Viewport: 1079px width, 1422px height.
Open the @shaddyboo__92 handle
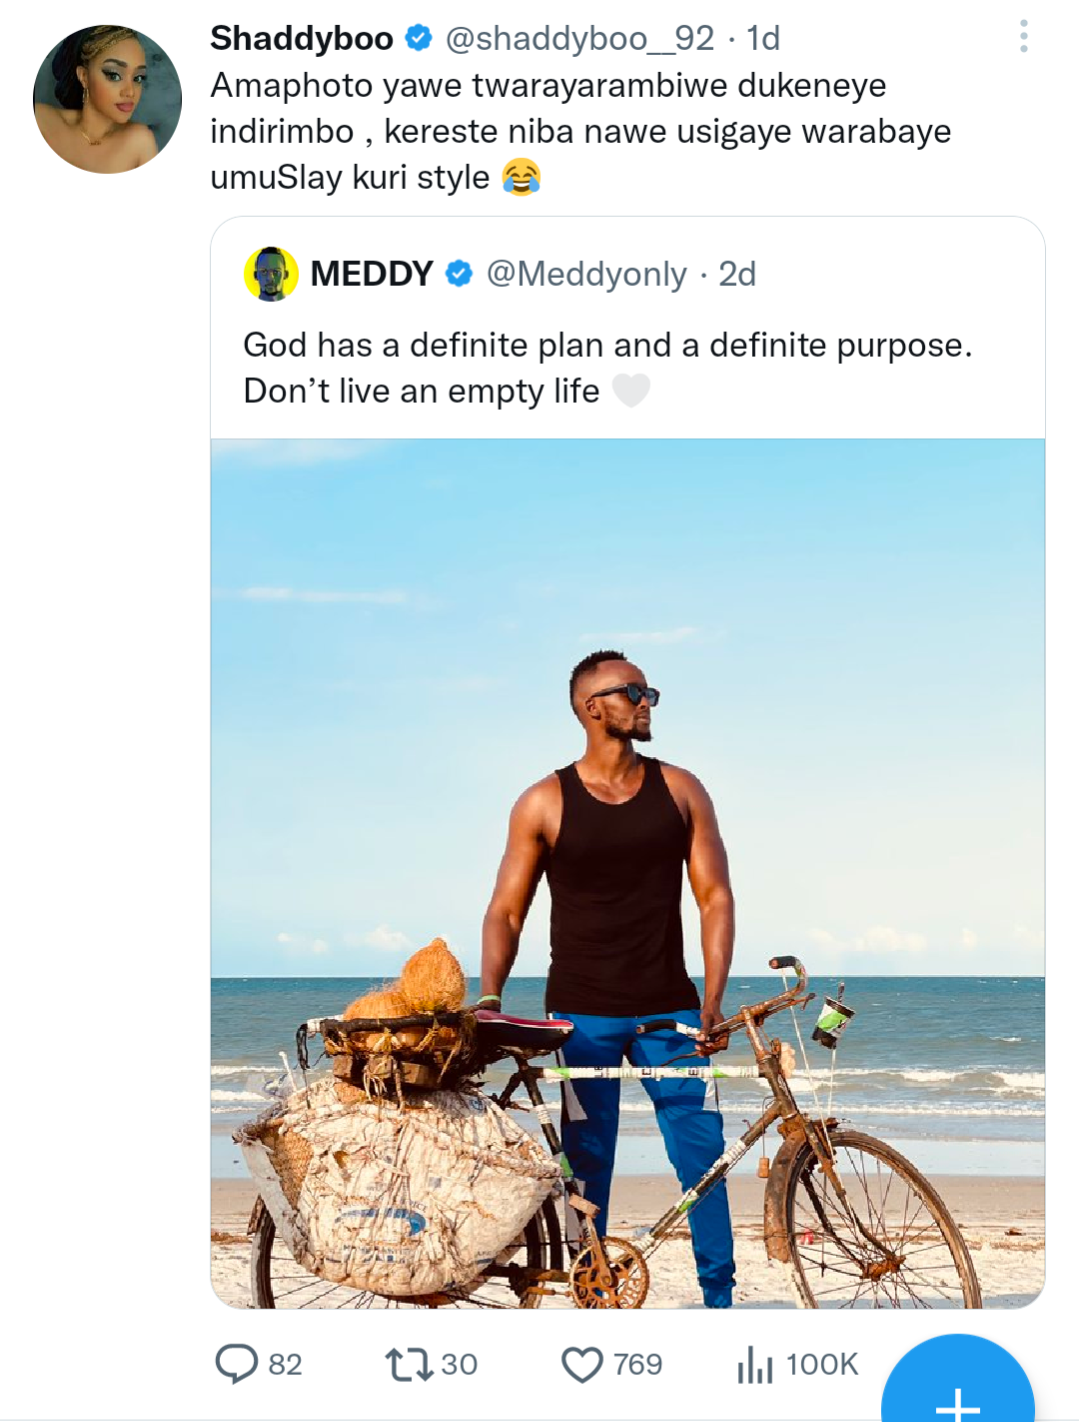pyautogui.click(x=579, y=38)
